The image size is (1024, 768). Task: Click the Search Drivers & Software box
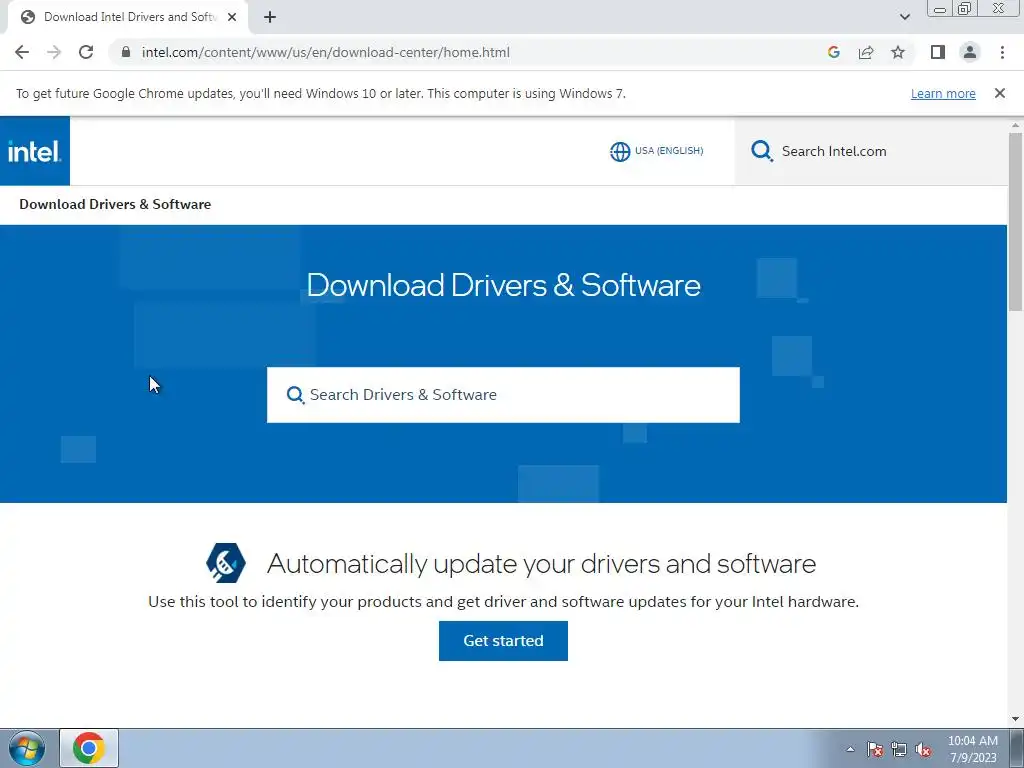pyautogui.click(x=503, y=394)
